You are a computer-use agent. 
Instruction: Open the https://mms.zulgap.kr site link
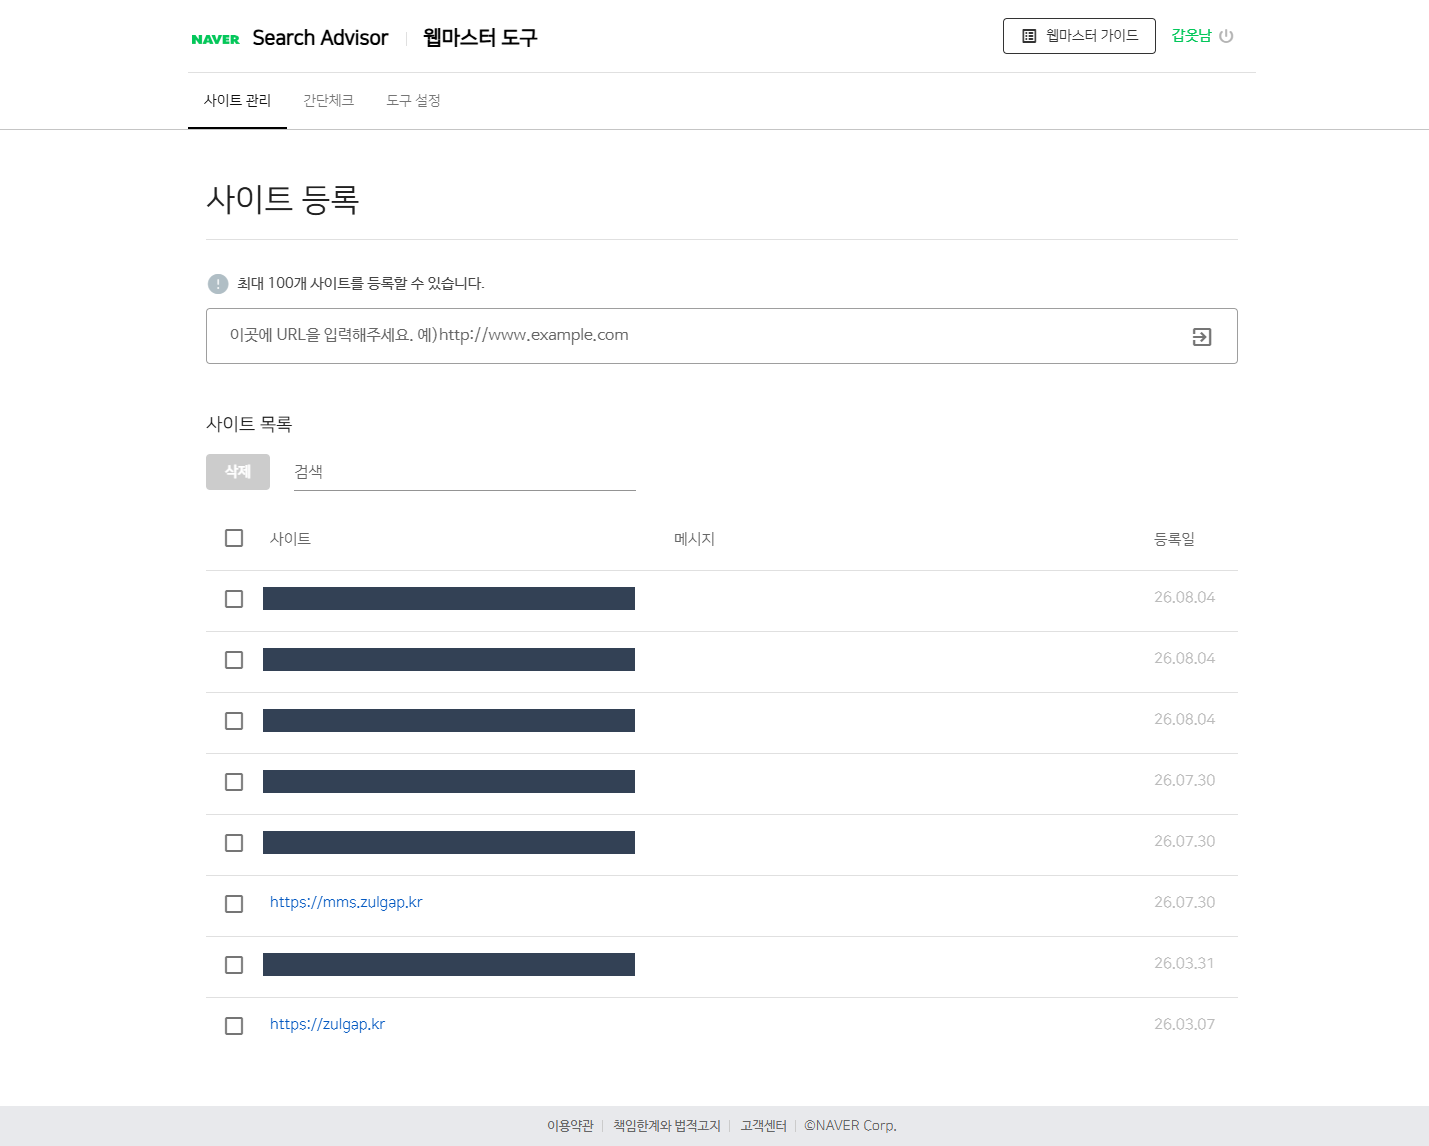click(346, 902)
